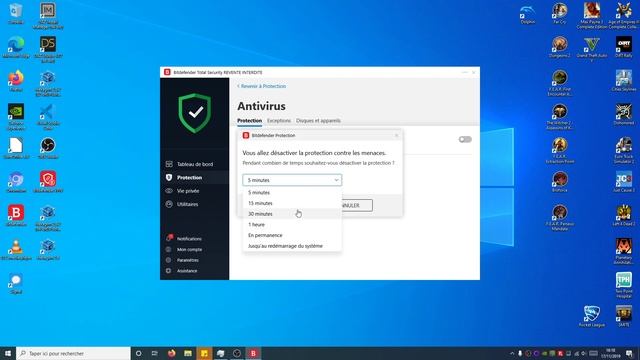Open Cortana from the taskbar
Screen dimensions: 640x360
[138, 353]
